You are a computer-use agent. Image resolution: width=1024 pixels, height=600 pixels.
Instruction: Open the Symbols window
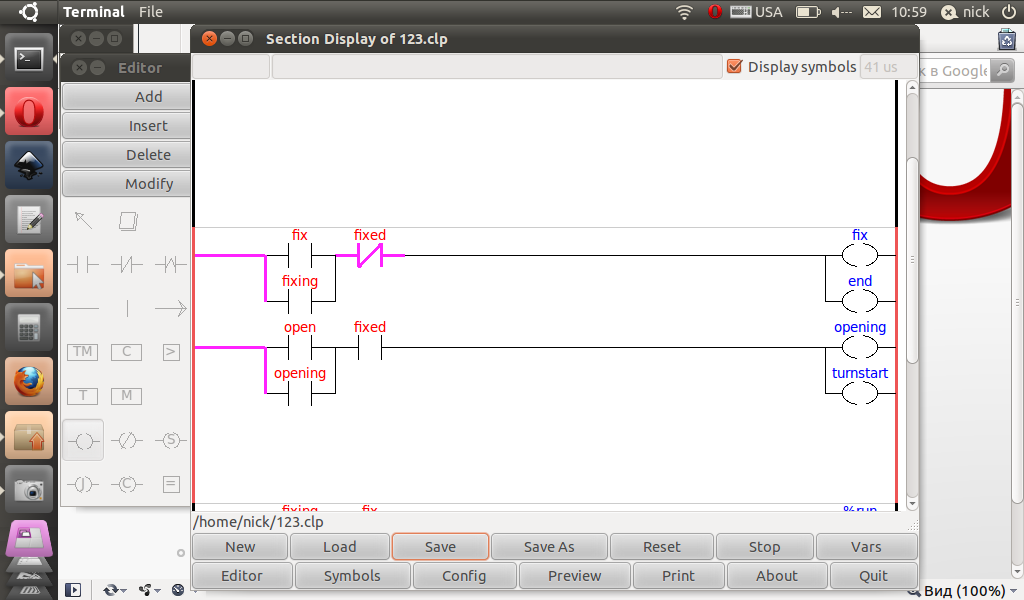[352, 576]
